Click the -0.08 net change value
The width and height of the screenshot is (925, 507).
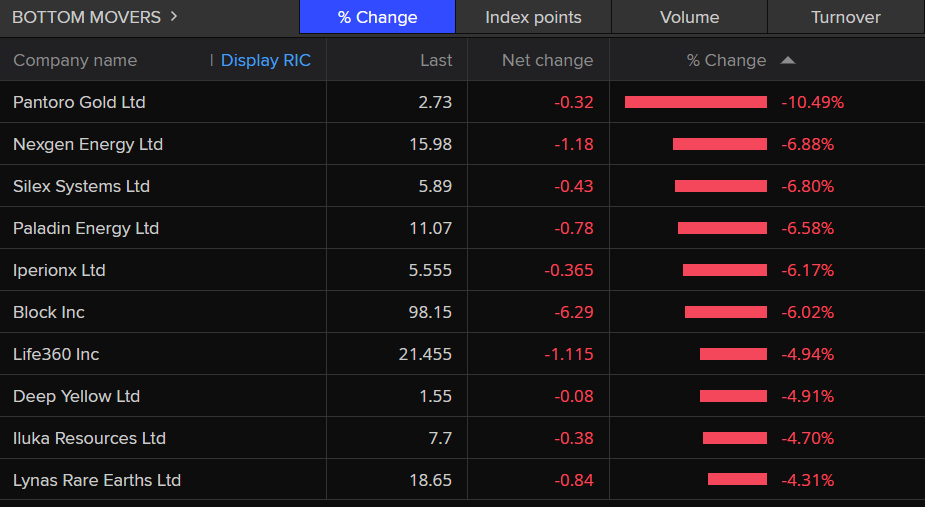pyautogui.click(x=573, y=396)
